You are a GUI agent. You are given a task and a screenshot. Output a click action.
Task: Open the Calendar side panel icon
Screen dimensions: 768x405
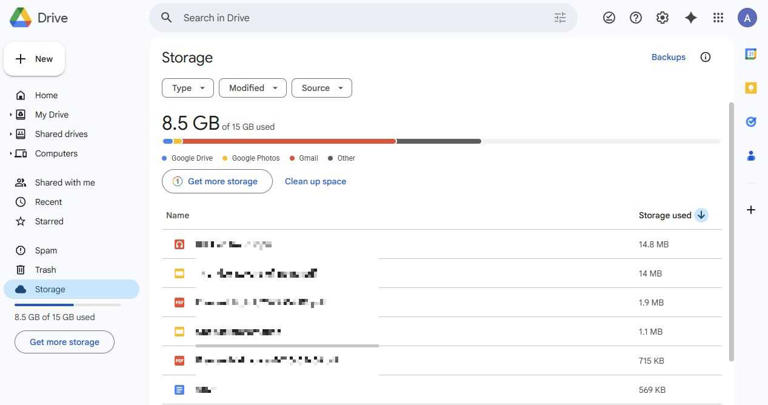click(750, 54)
